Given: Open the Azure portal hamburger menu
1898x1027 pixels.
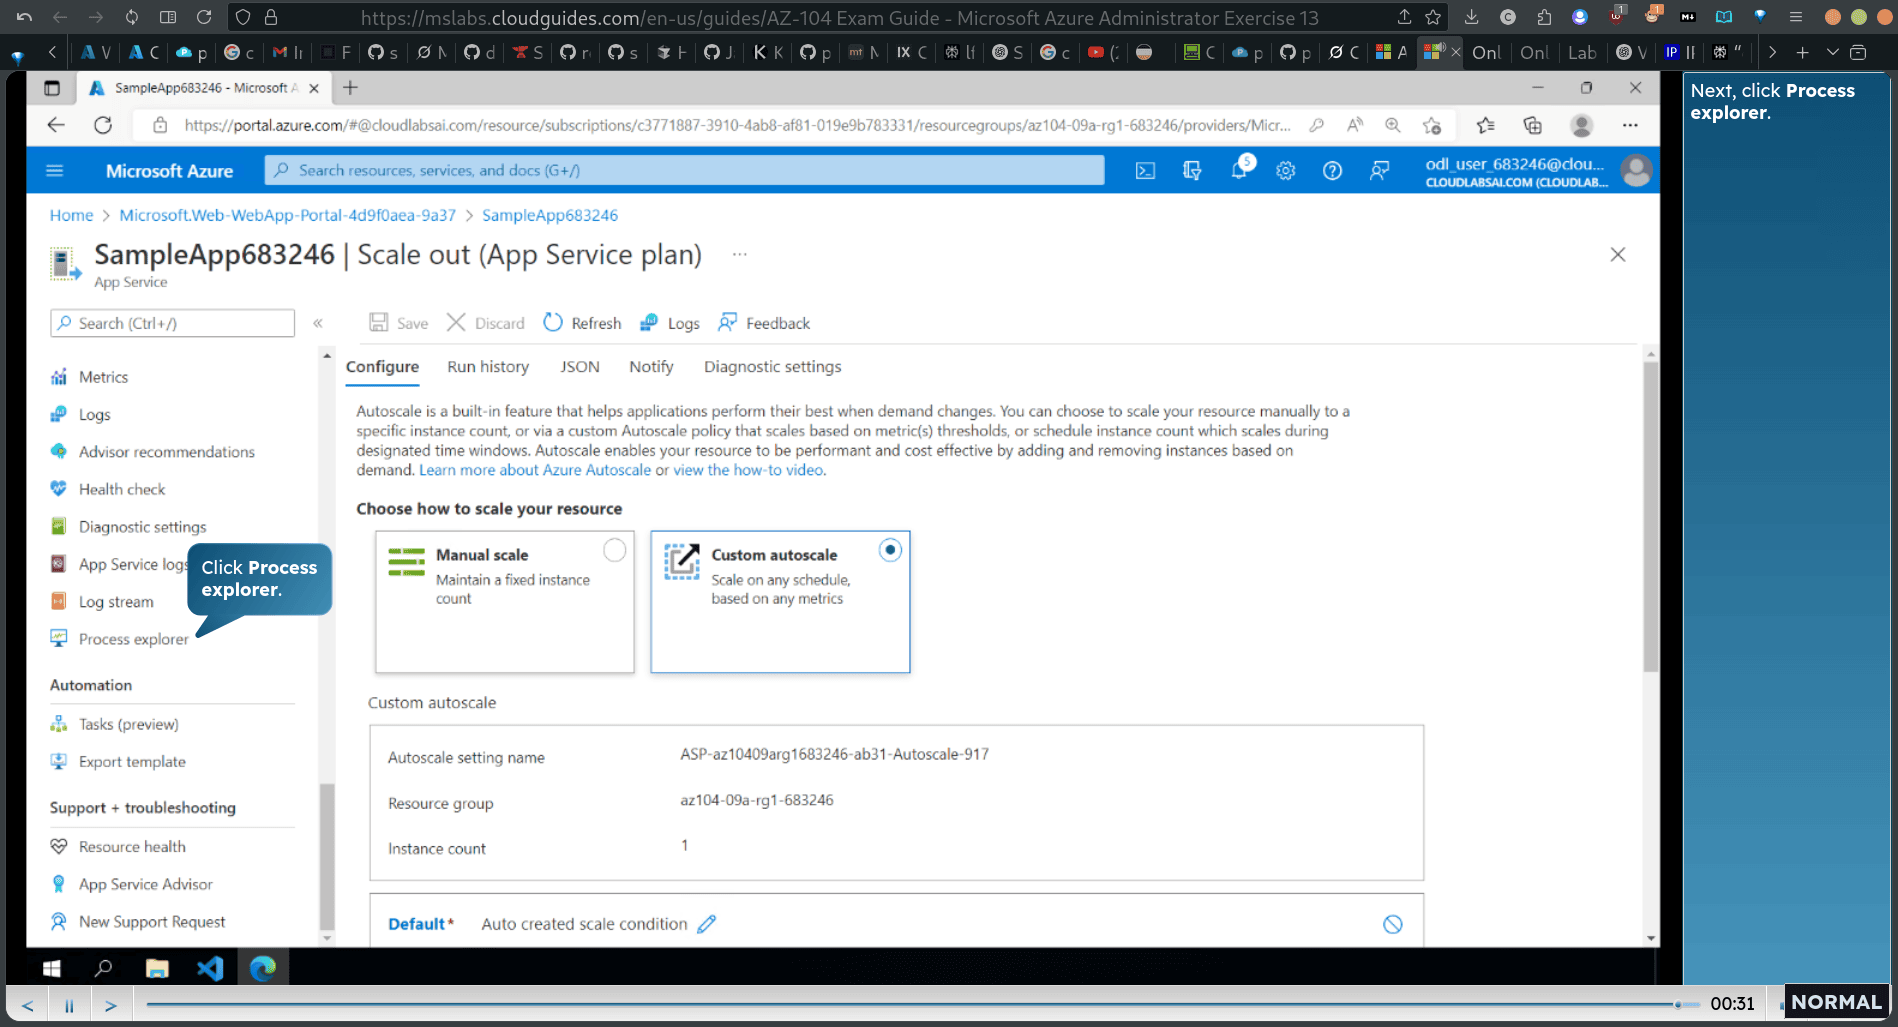Looking at the screenshot, I should [55, 171].
